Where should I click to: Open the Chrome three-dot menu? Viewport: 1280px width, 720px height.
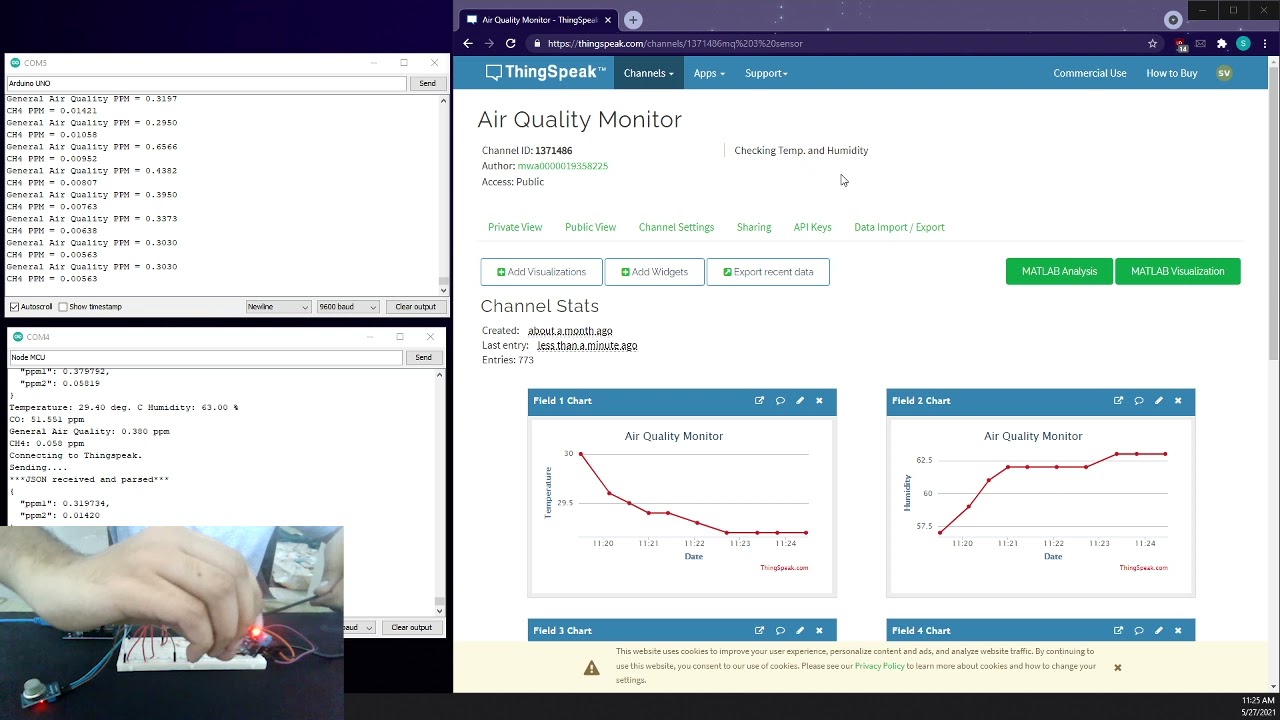[x=1263, y=44]
